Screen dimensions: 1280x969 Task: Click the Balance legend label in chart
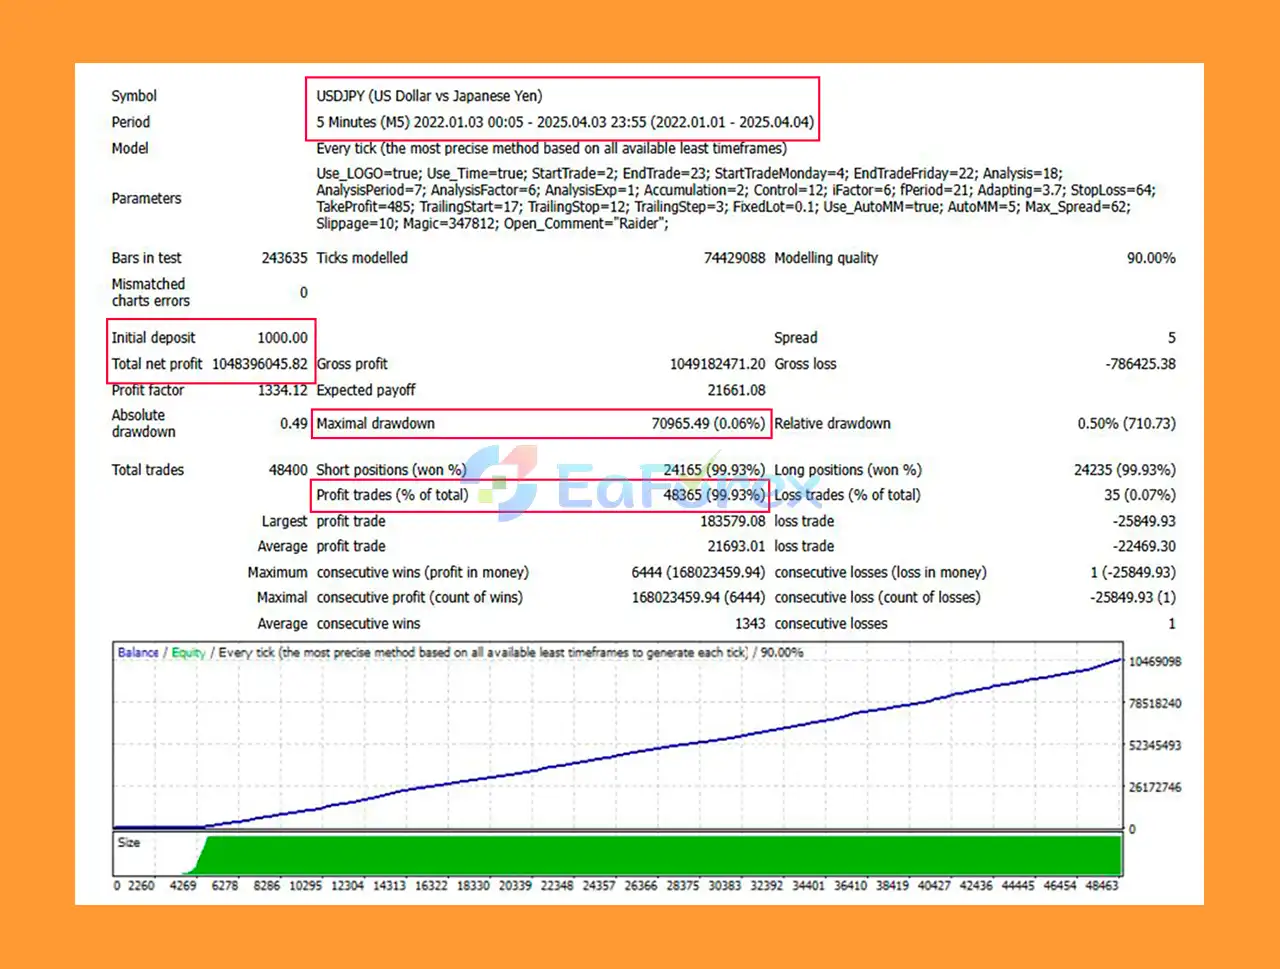tap(138, 652)
